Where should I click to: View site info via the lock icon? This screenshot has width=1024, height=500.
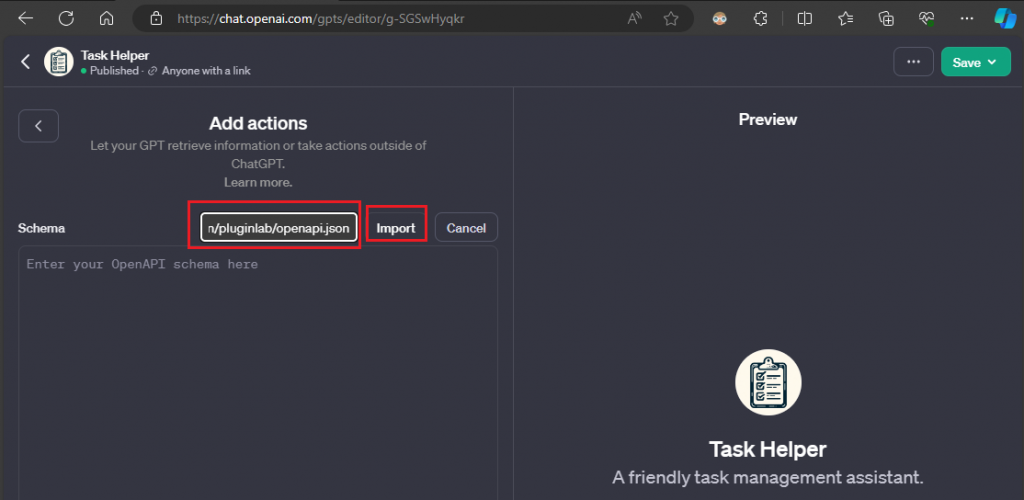[x=155, y=18]
